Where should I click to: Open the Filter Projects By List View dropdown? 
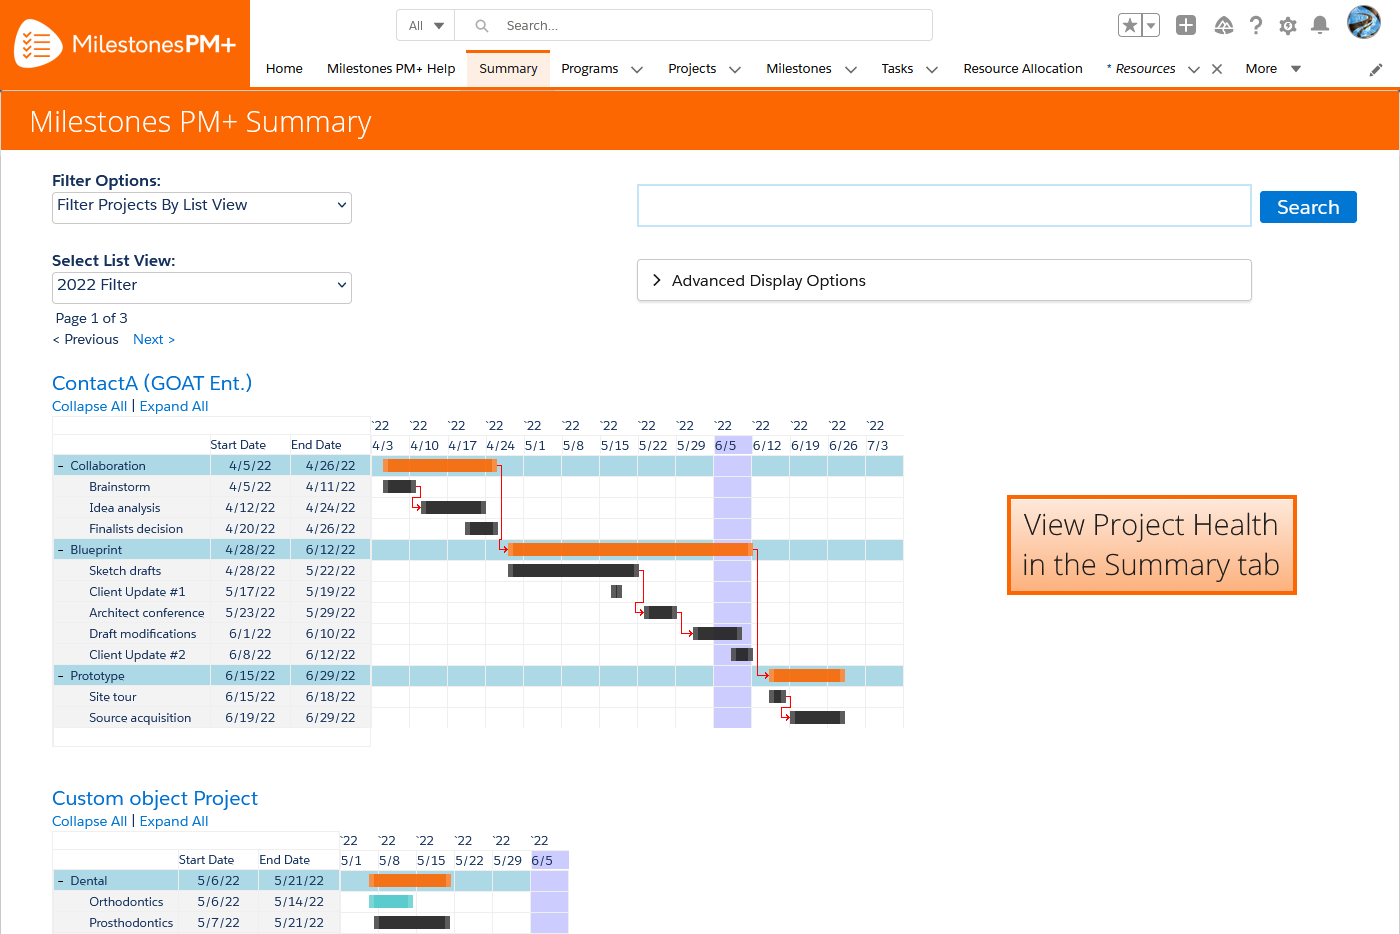point(201,208)
